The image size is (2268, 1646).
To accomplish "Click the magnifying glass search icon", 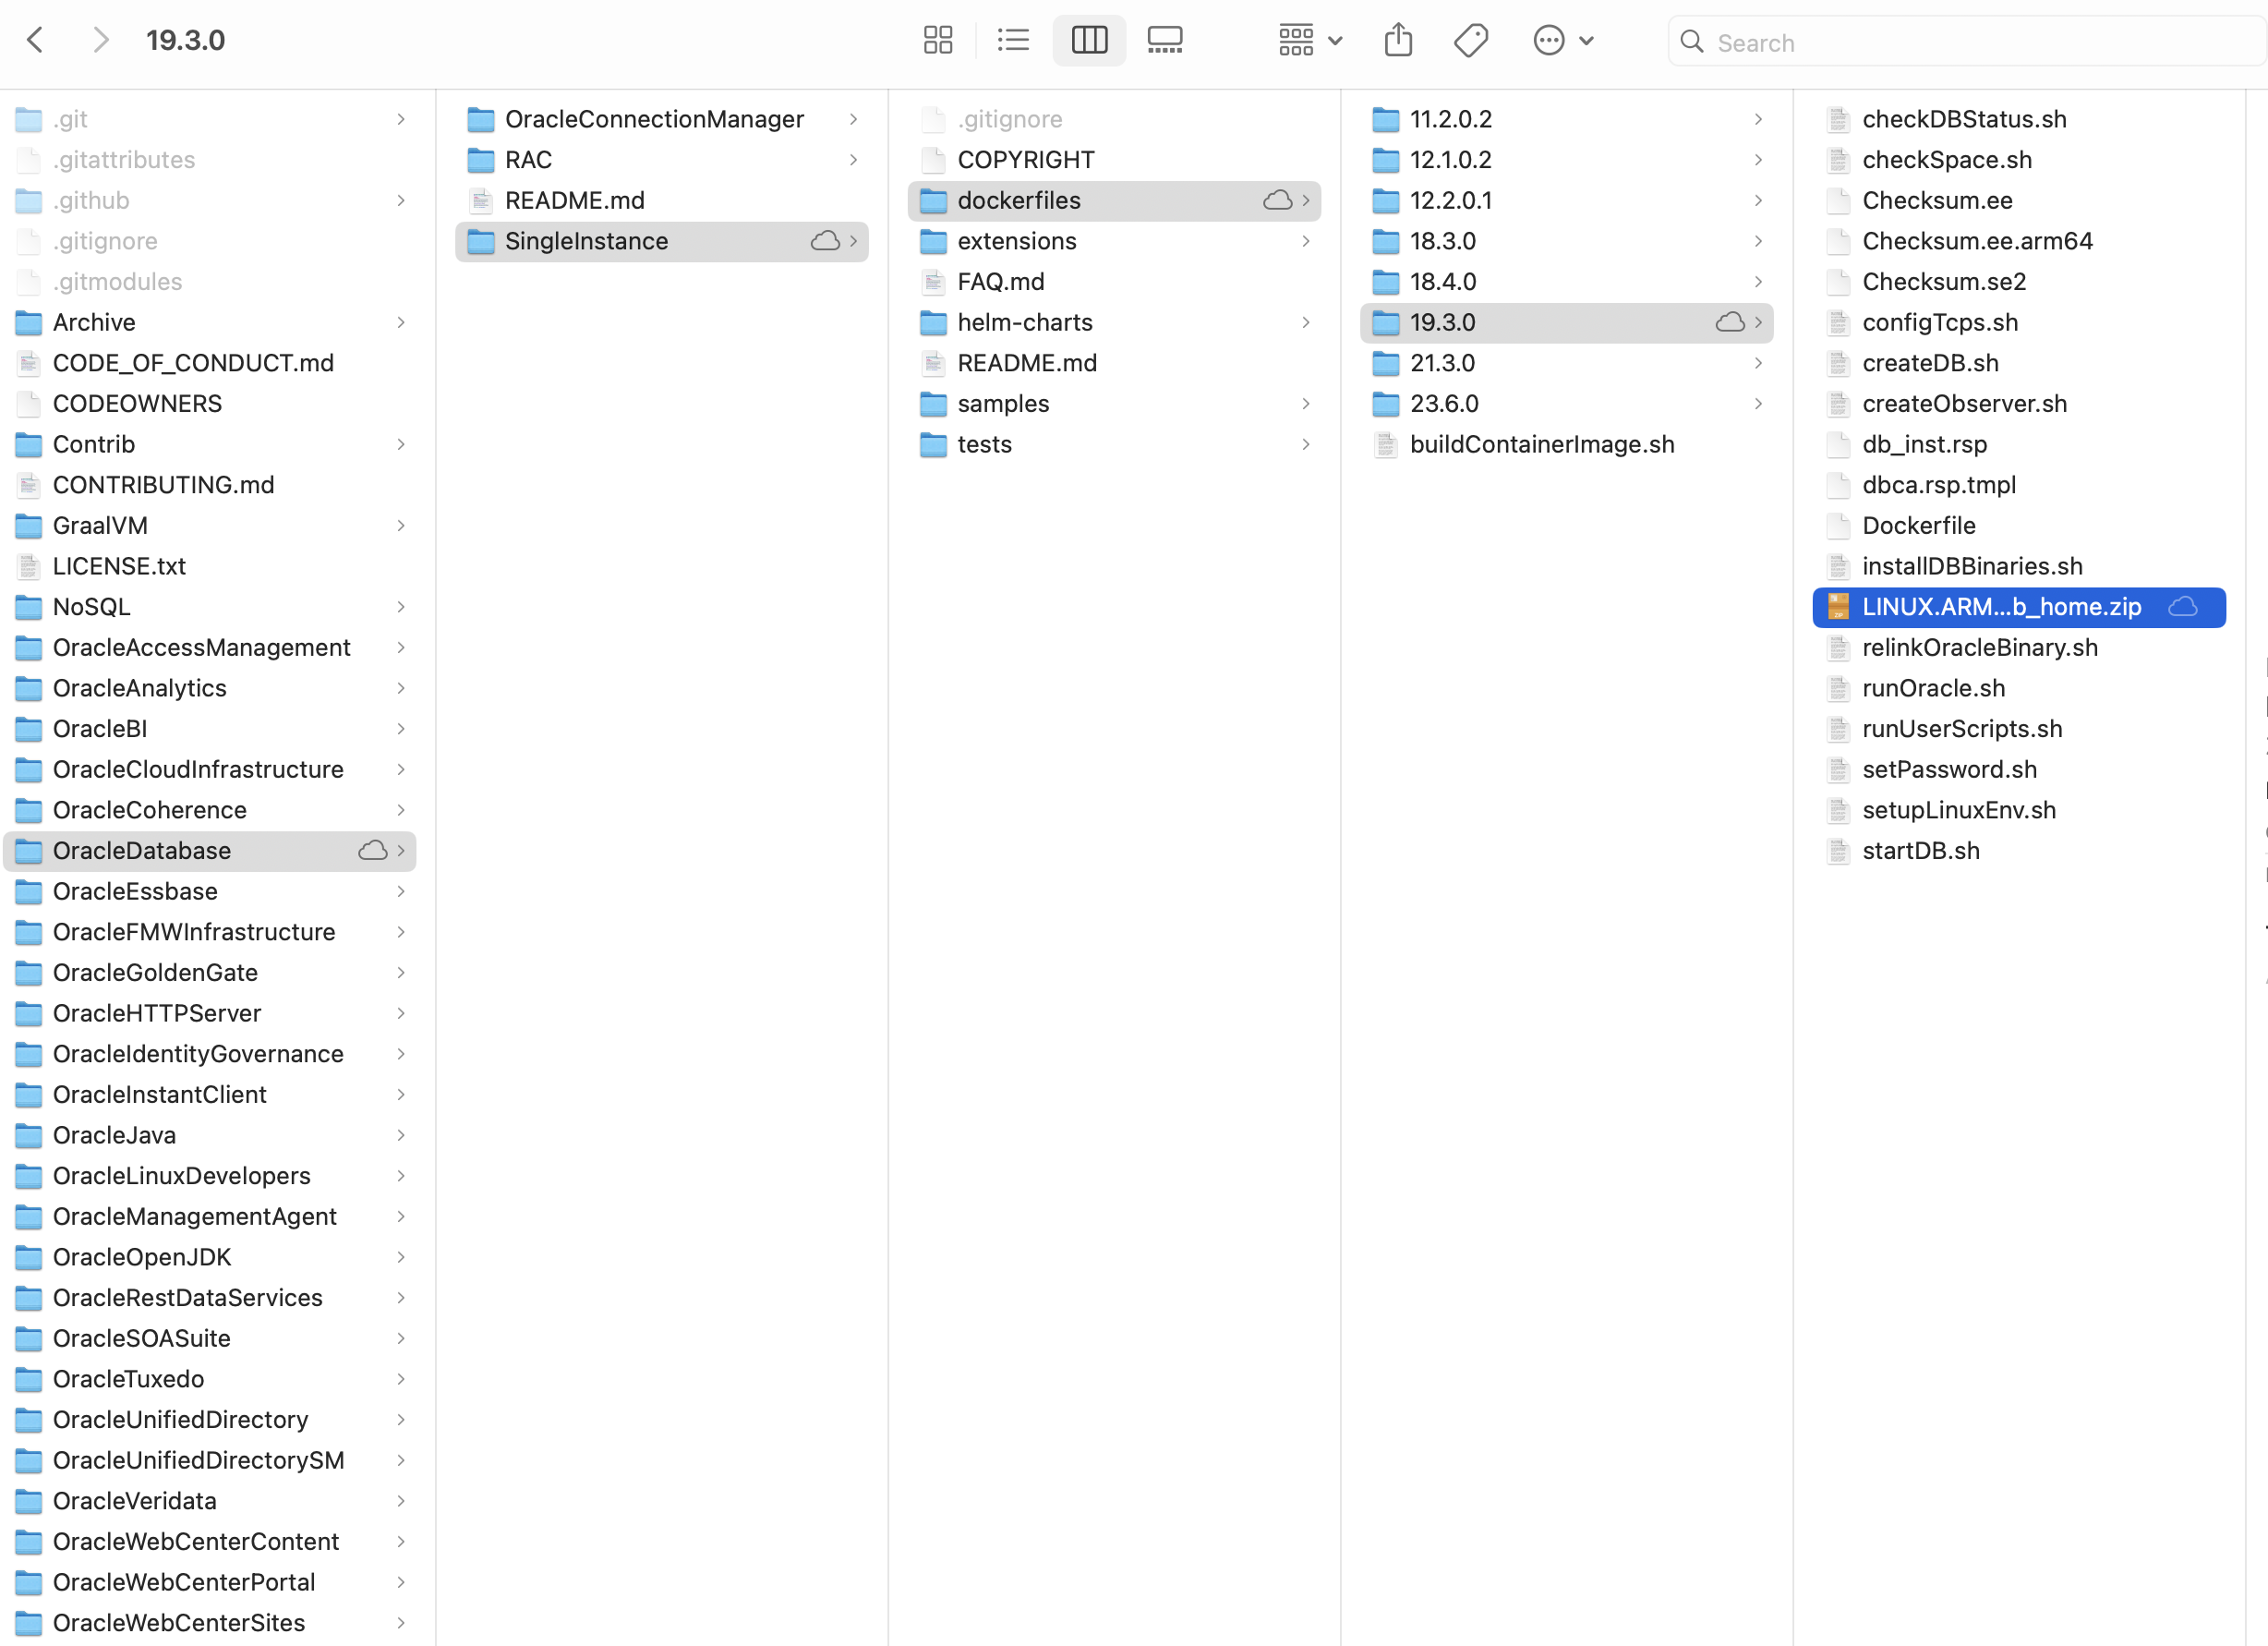I will tap(1692, 41).
